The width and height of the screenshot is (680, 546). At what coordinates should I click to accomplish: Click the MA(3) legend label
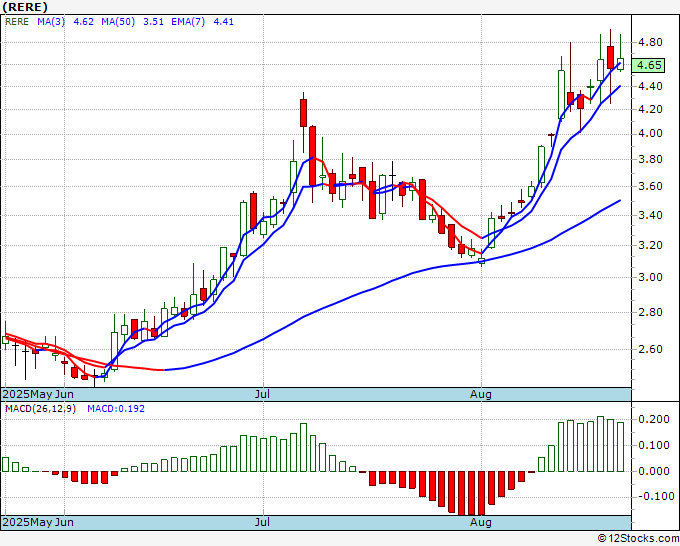[x=51, y=22]
